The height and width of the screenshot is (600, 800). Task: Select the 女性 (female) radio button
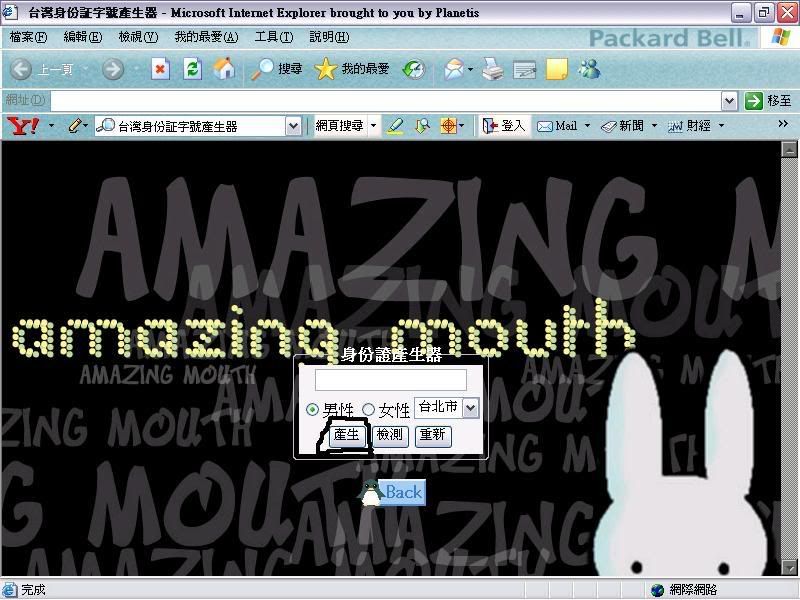368,410
